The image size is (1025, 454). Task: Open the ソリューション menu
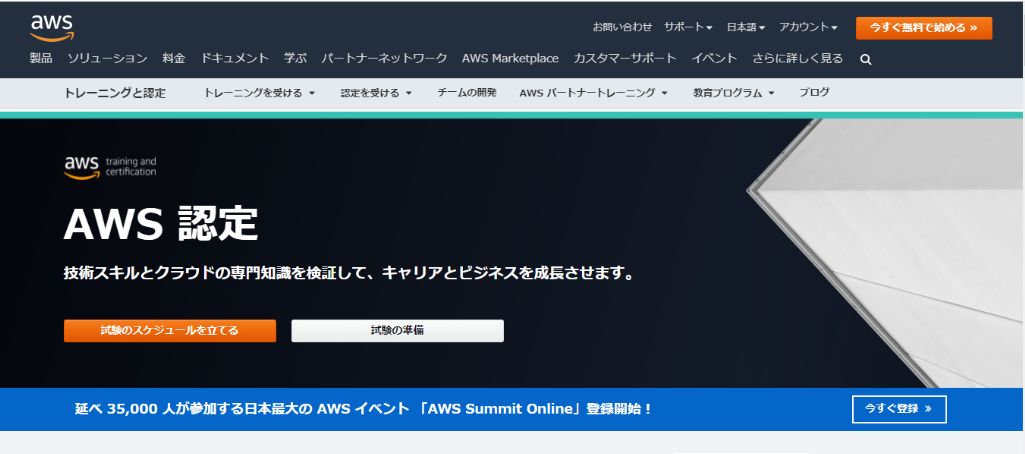[107, 59]
